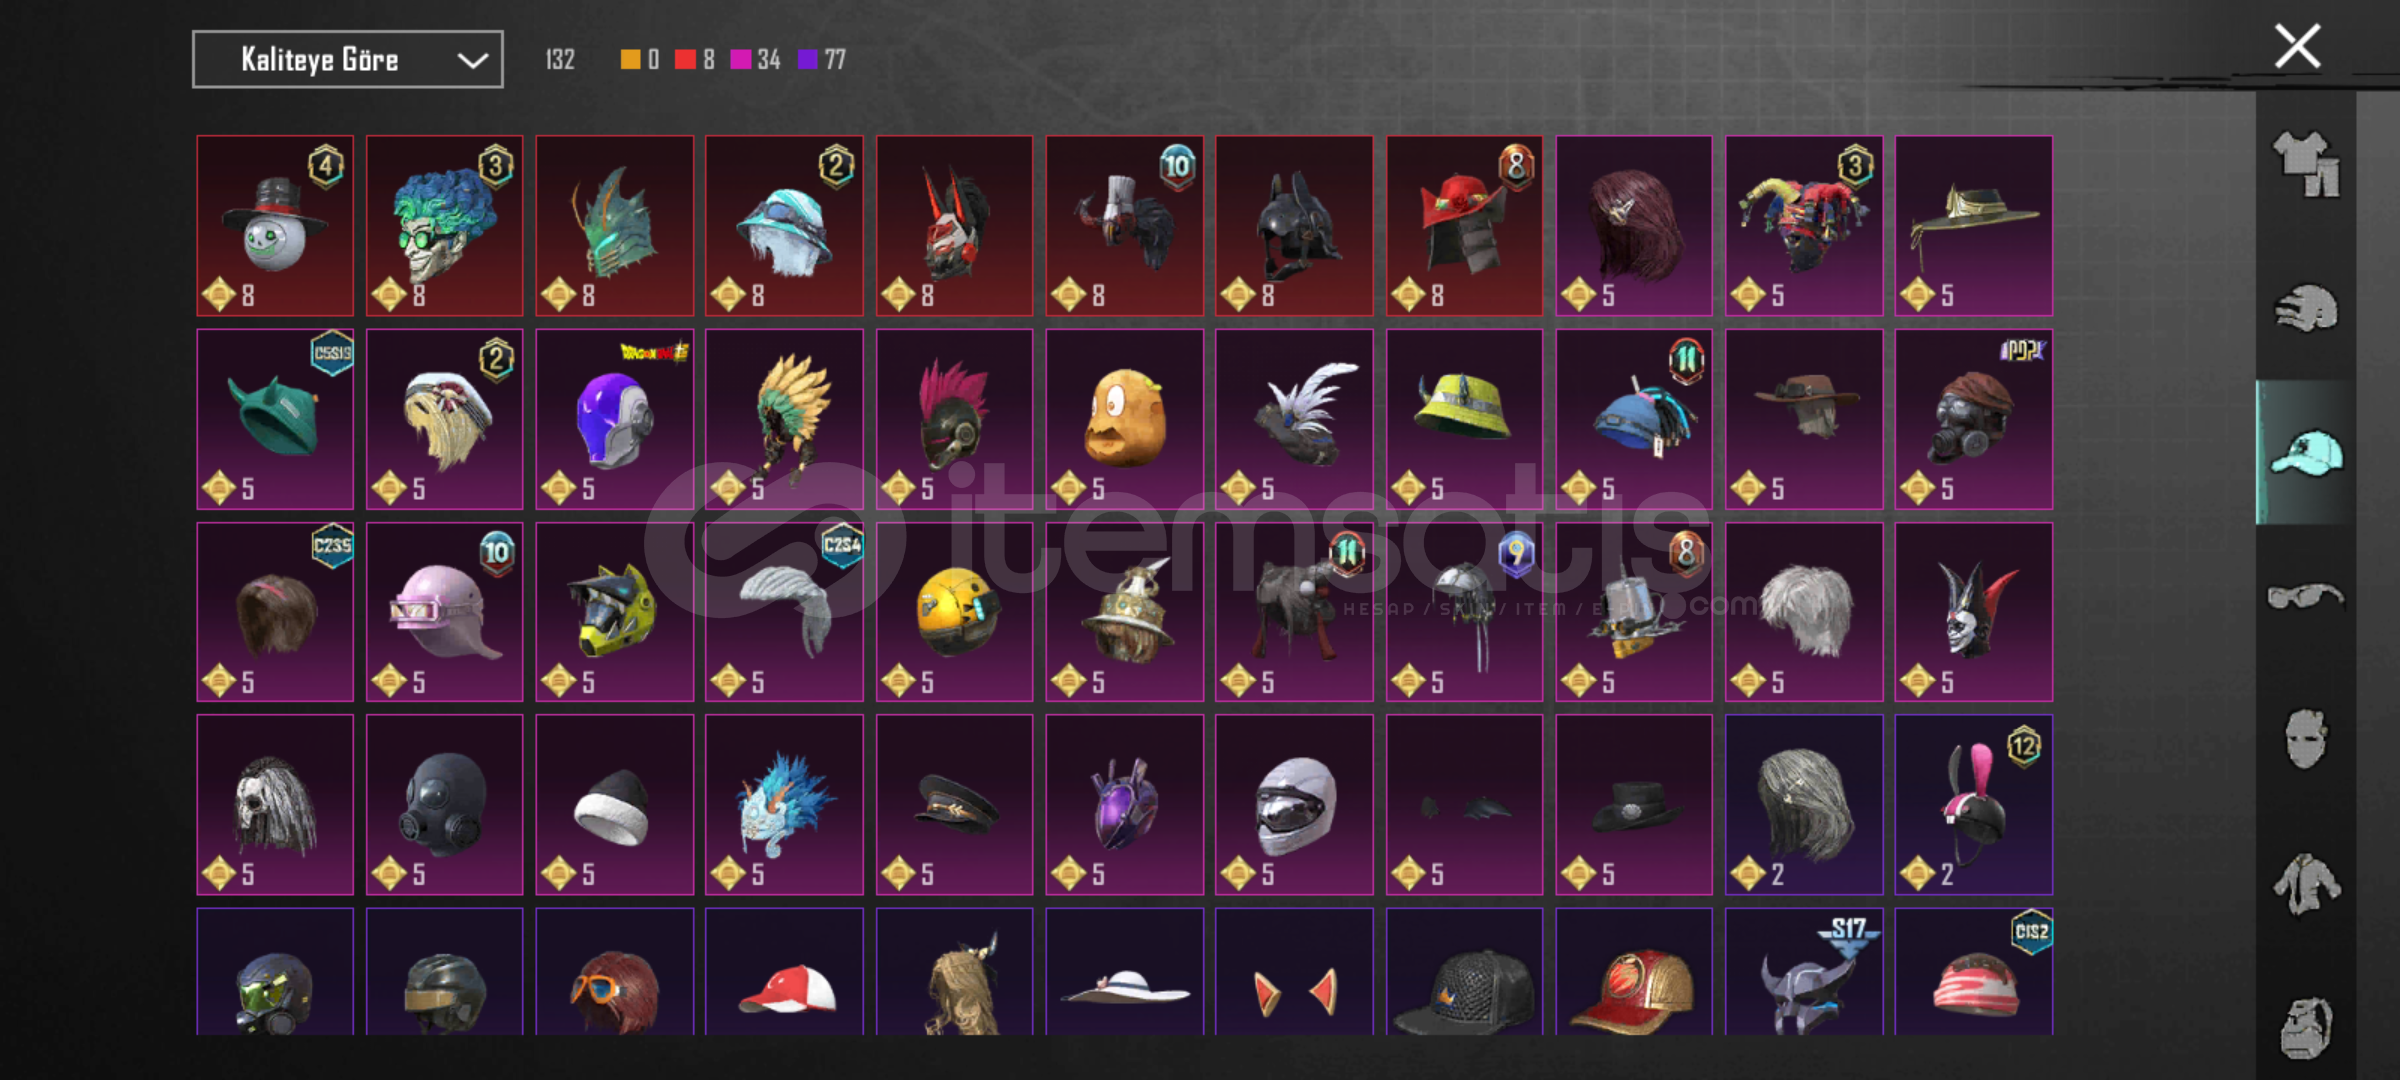Filter by the red quality counter 8
Viewport: 2400px width, 1080px height.
695,60
